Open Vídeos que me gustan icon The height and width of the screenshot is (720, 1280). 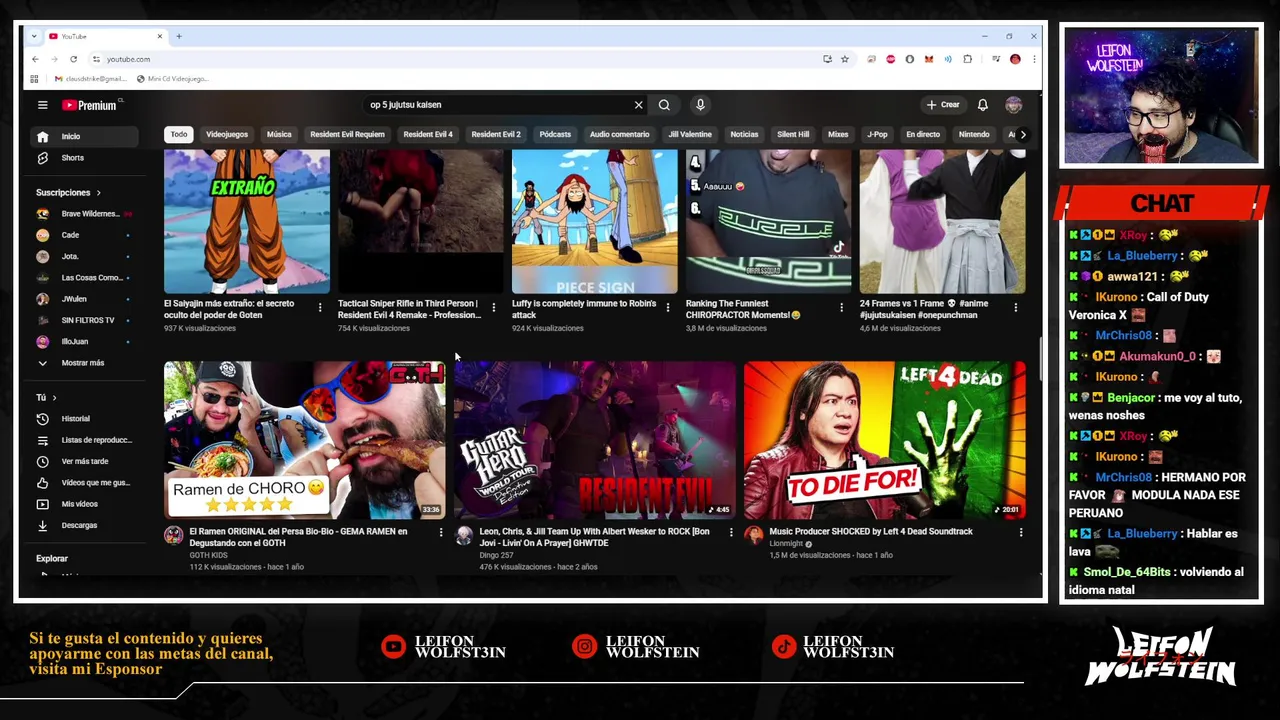42,483
